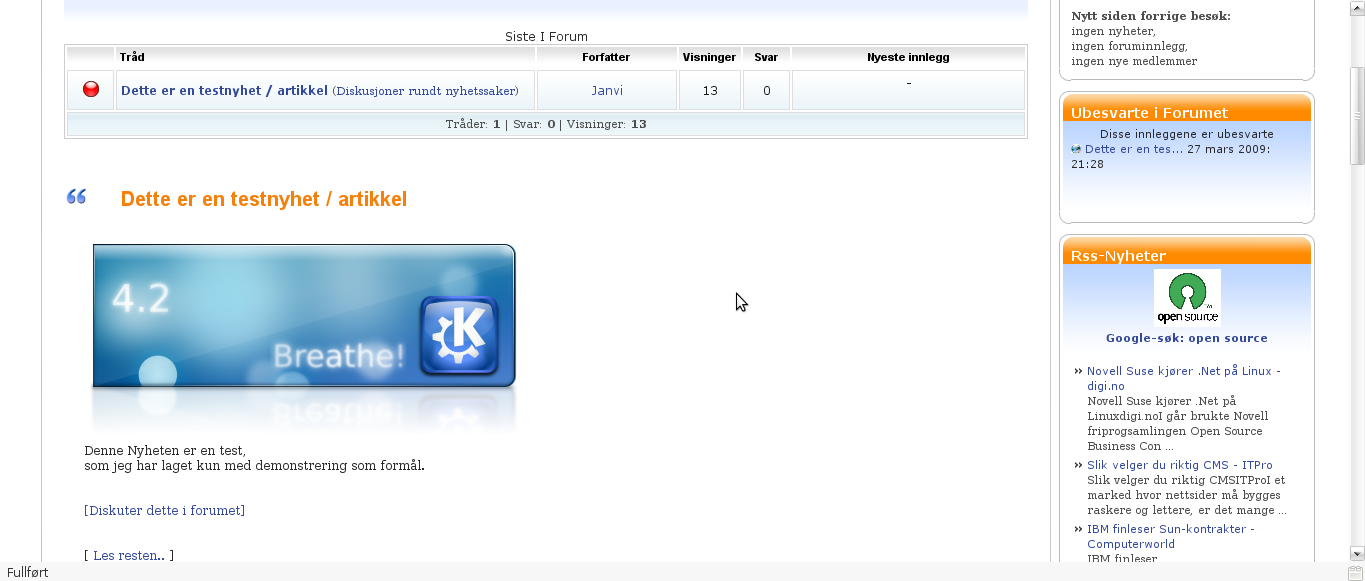Open article heading 'Dette er en testnyhet / artikkel'

point(264,199)
